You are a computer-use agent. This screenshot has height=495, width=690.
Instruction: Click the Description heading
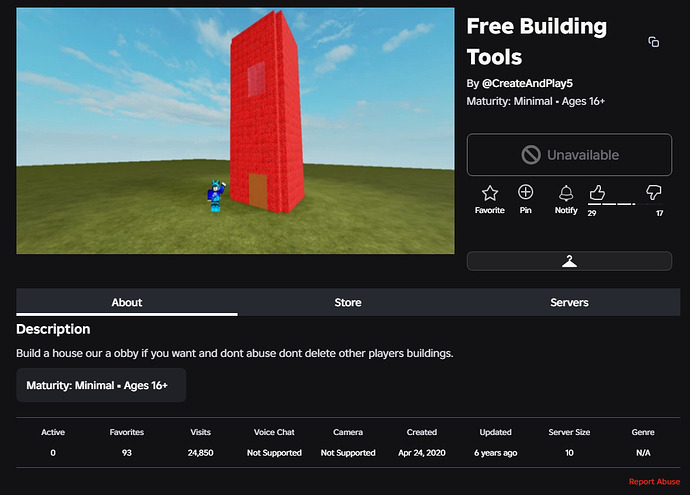point(53,329)
